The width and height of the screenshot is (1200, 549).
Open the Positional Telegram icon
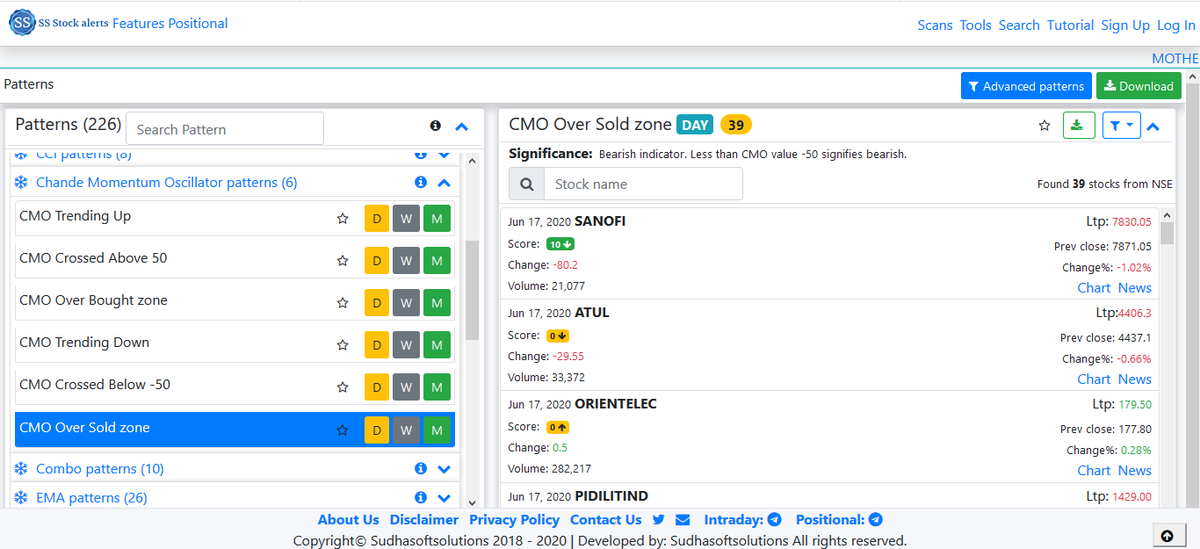click(876, 520)
